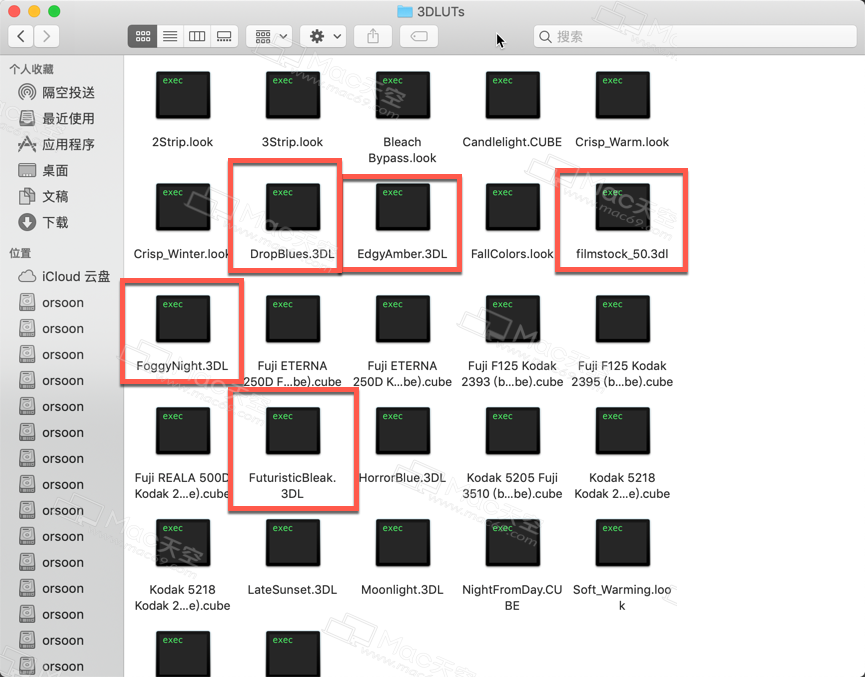Open 最近使用 in the sidebar
The image size is (865, 677).
[x=56, y=118]
